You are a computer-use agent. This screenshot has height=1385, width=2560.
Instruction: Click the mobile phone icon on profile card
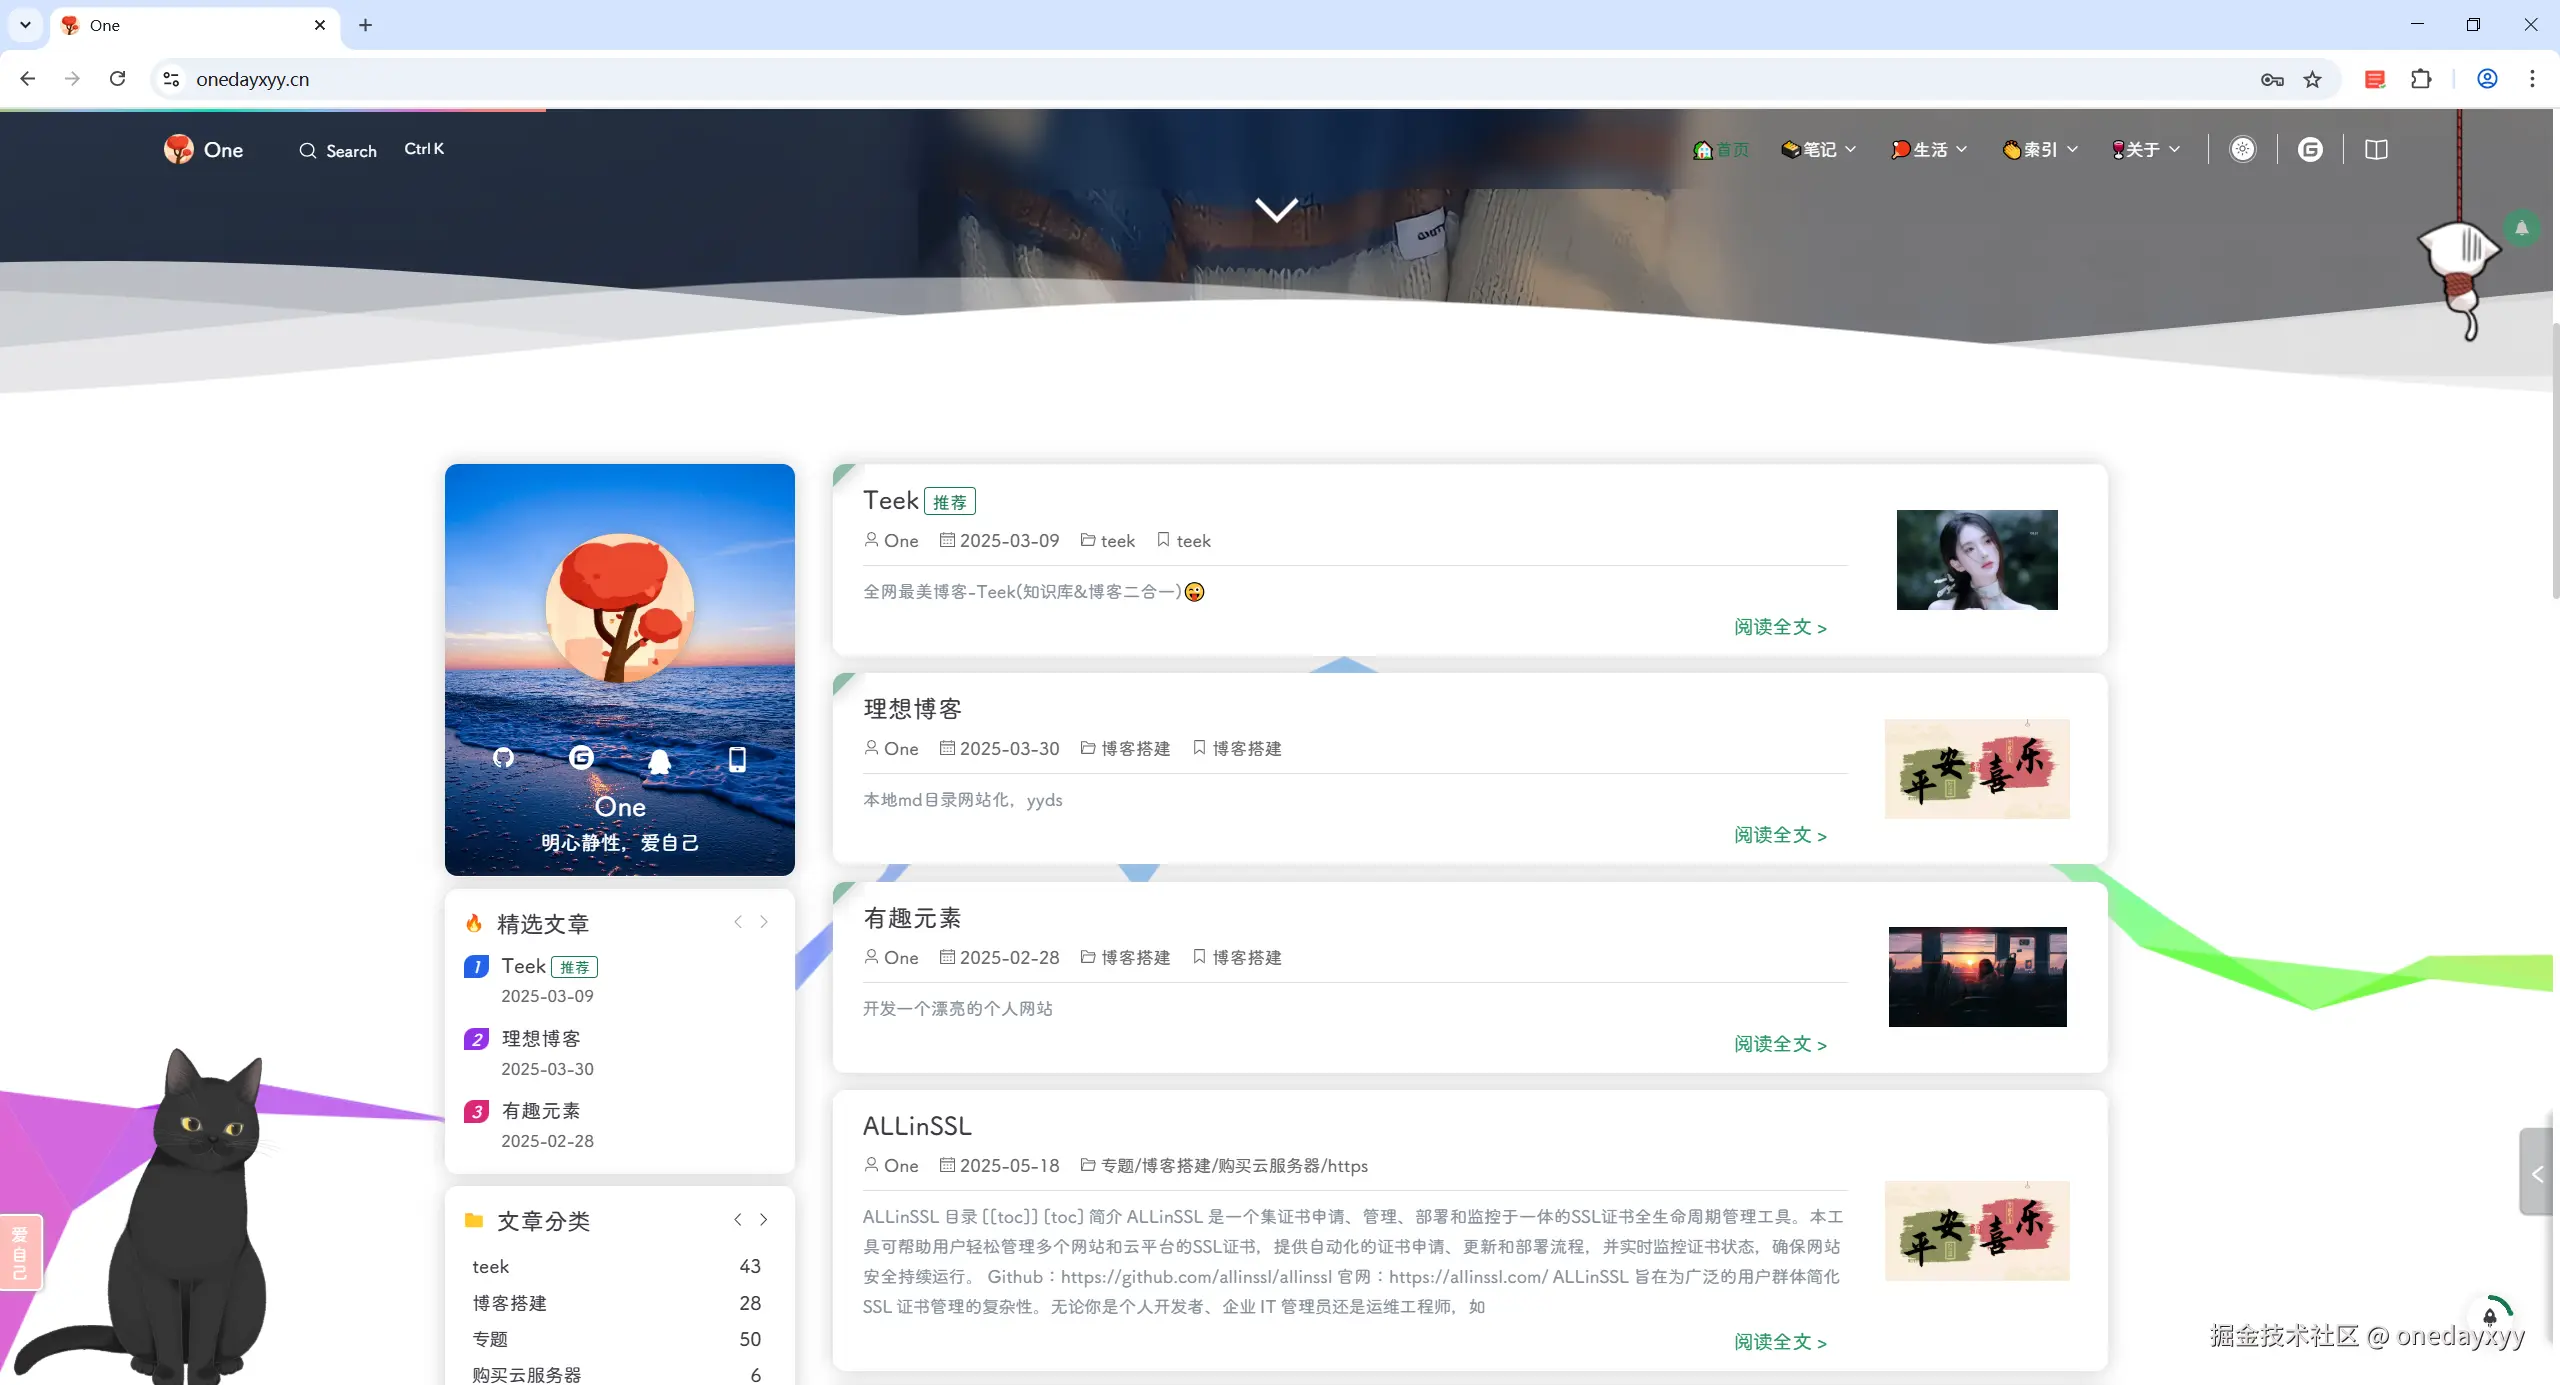point(737,759)
